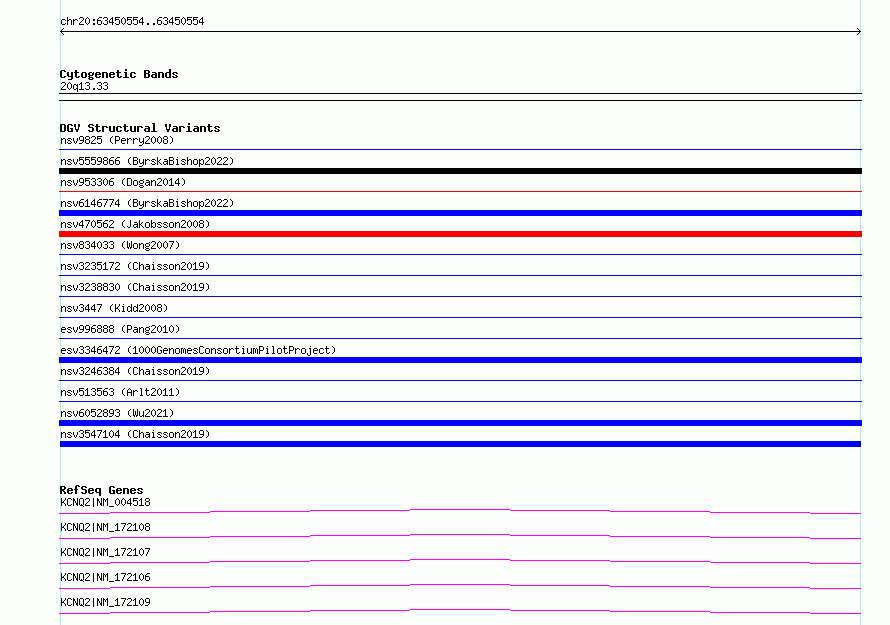The image size is (890, 625).
Task: Click the thin red line under nsv953306
Action: click(460, 192)
